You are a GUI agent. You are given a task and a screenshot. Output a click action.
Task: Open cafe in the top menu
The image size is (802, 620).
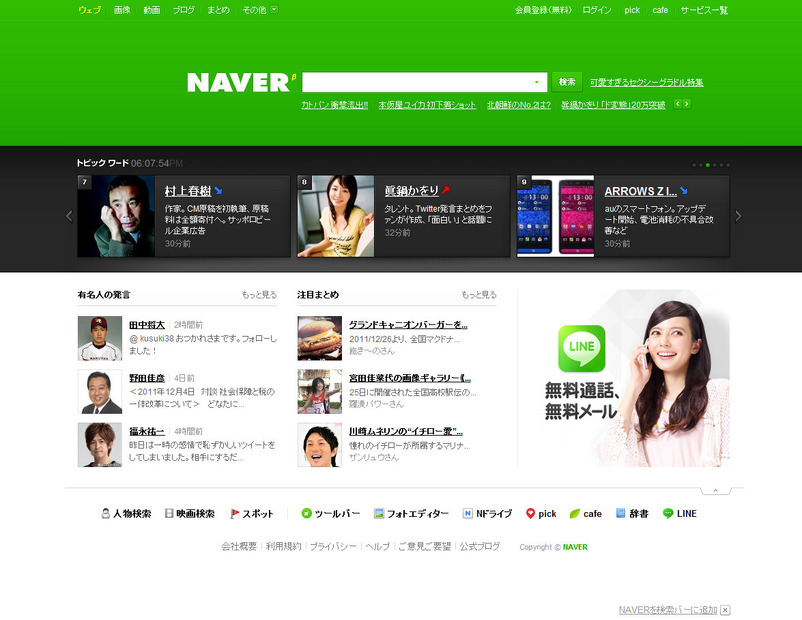tap(660, 10)
